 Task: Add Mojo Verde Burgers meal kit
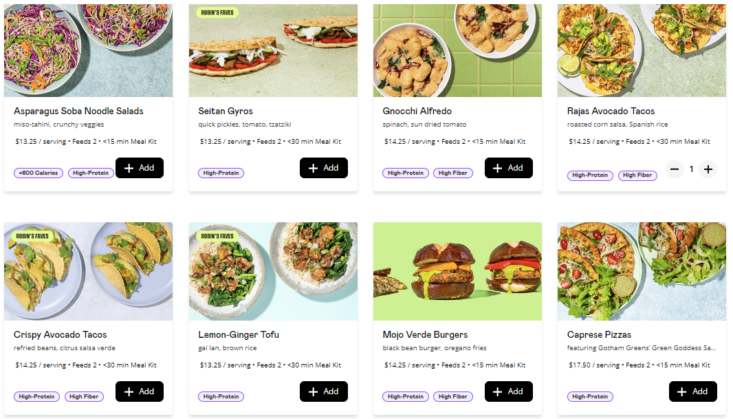[508, 391]
